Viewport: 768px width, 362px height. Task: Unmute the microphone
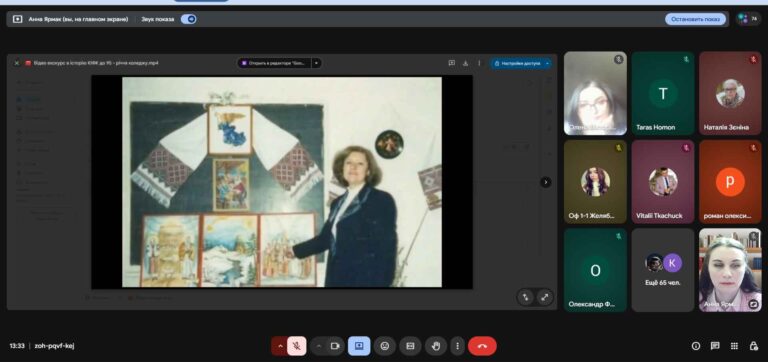pos(297,346)
